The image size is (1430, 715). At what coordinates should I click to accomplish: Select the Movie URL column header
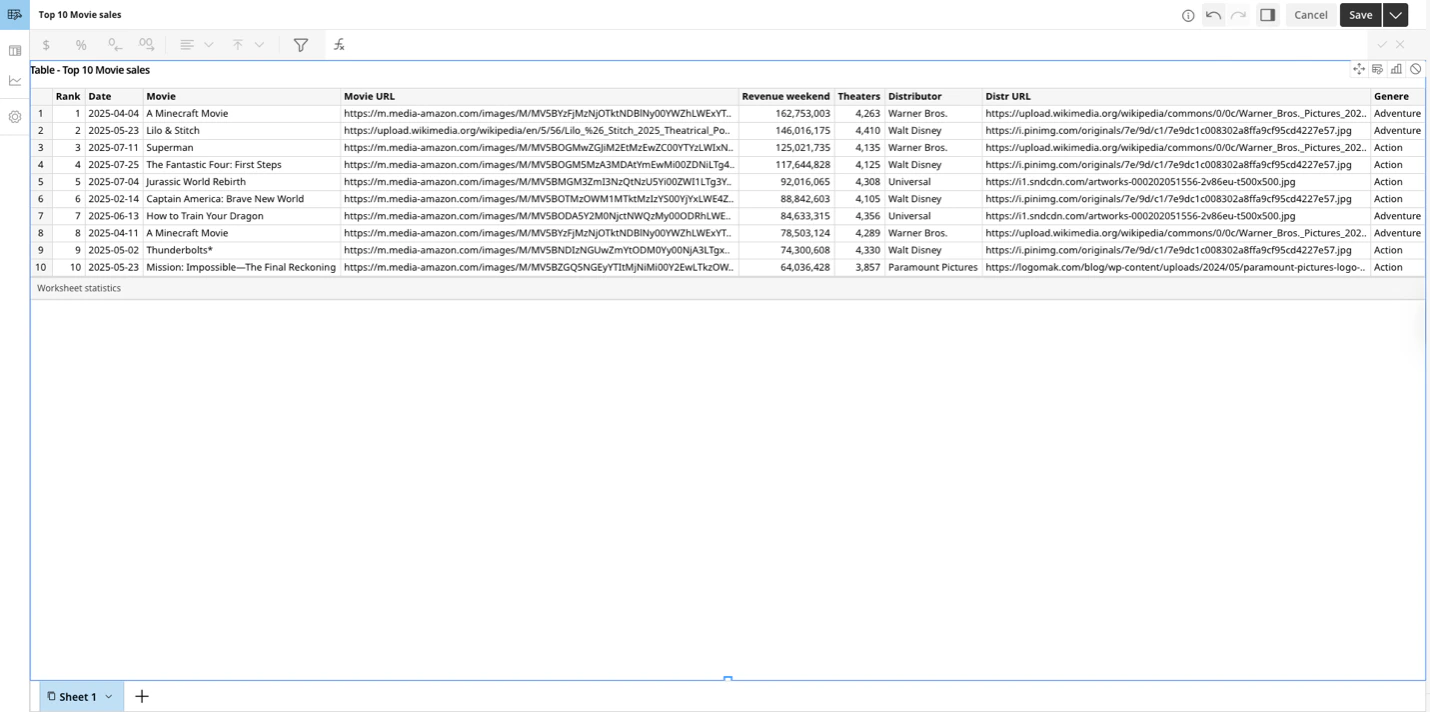(x=540, y=97)
